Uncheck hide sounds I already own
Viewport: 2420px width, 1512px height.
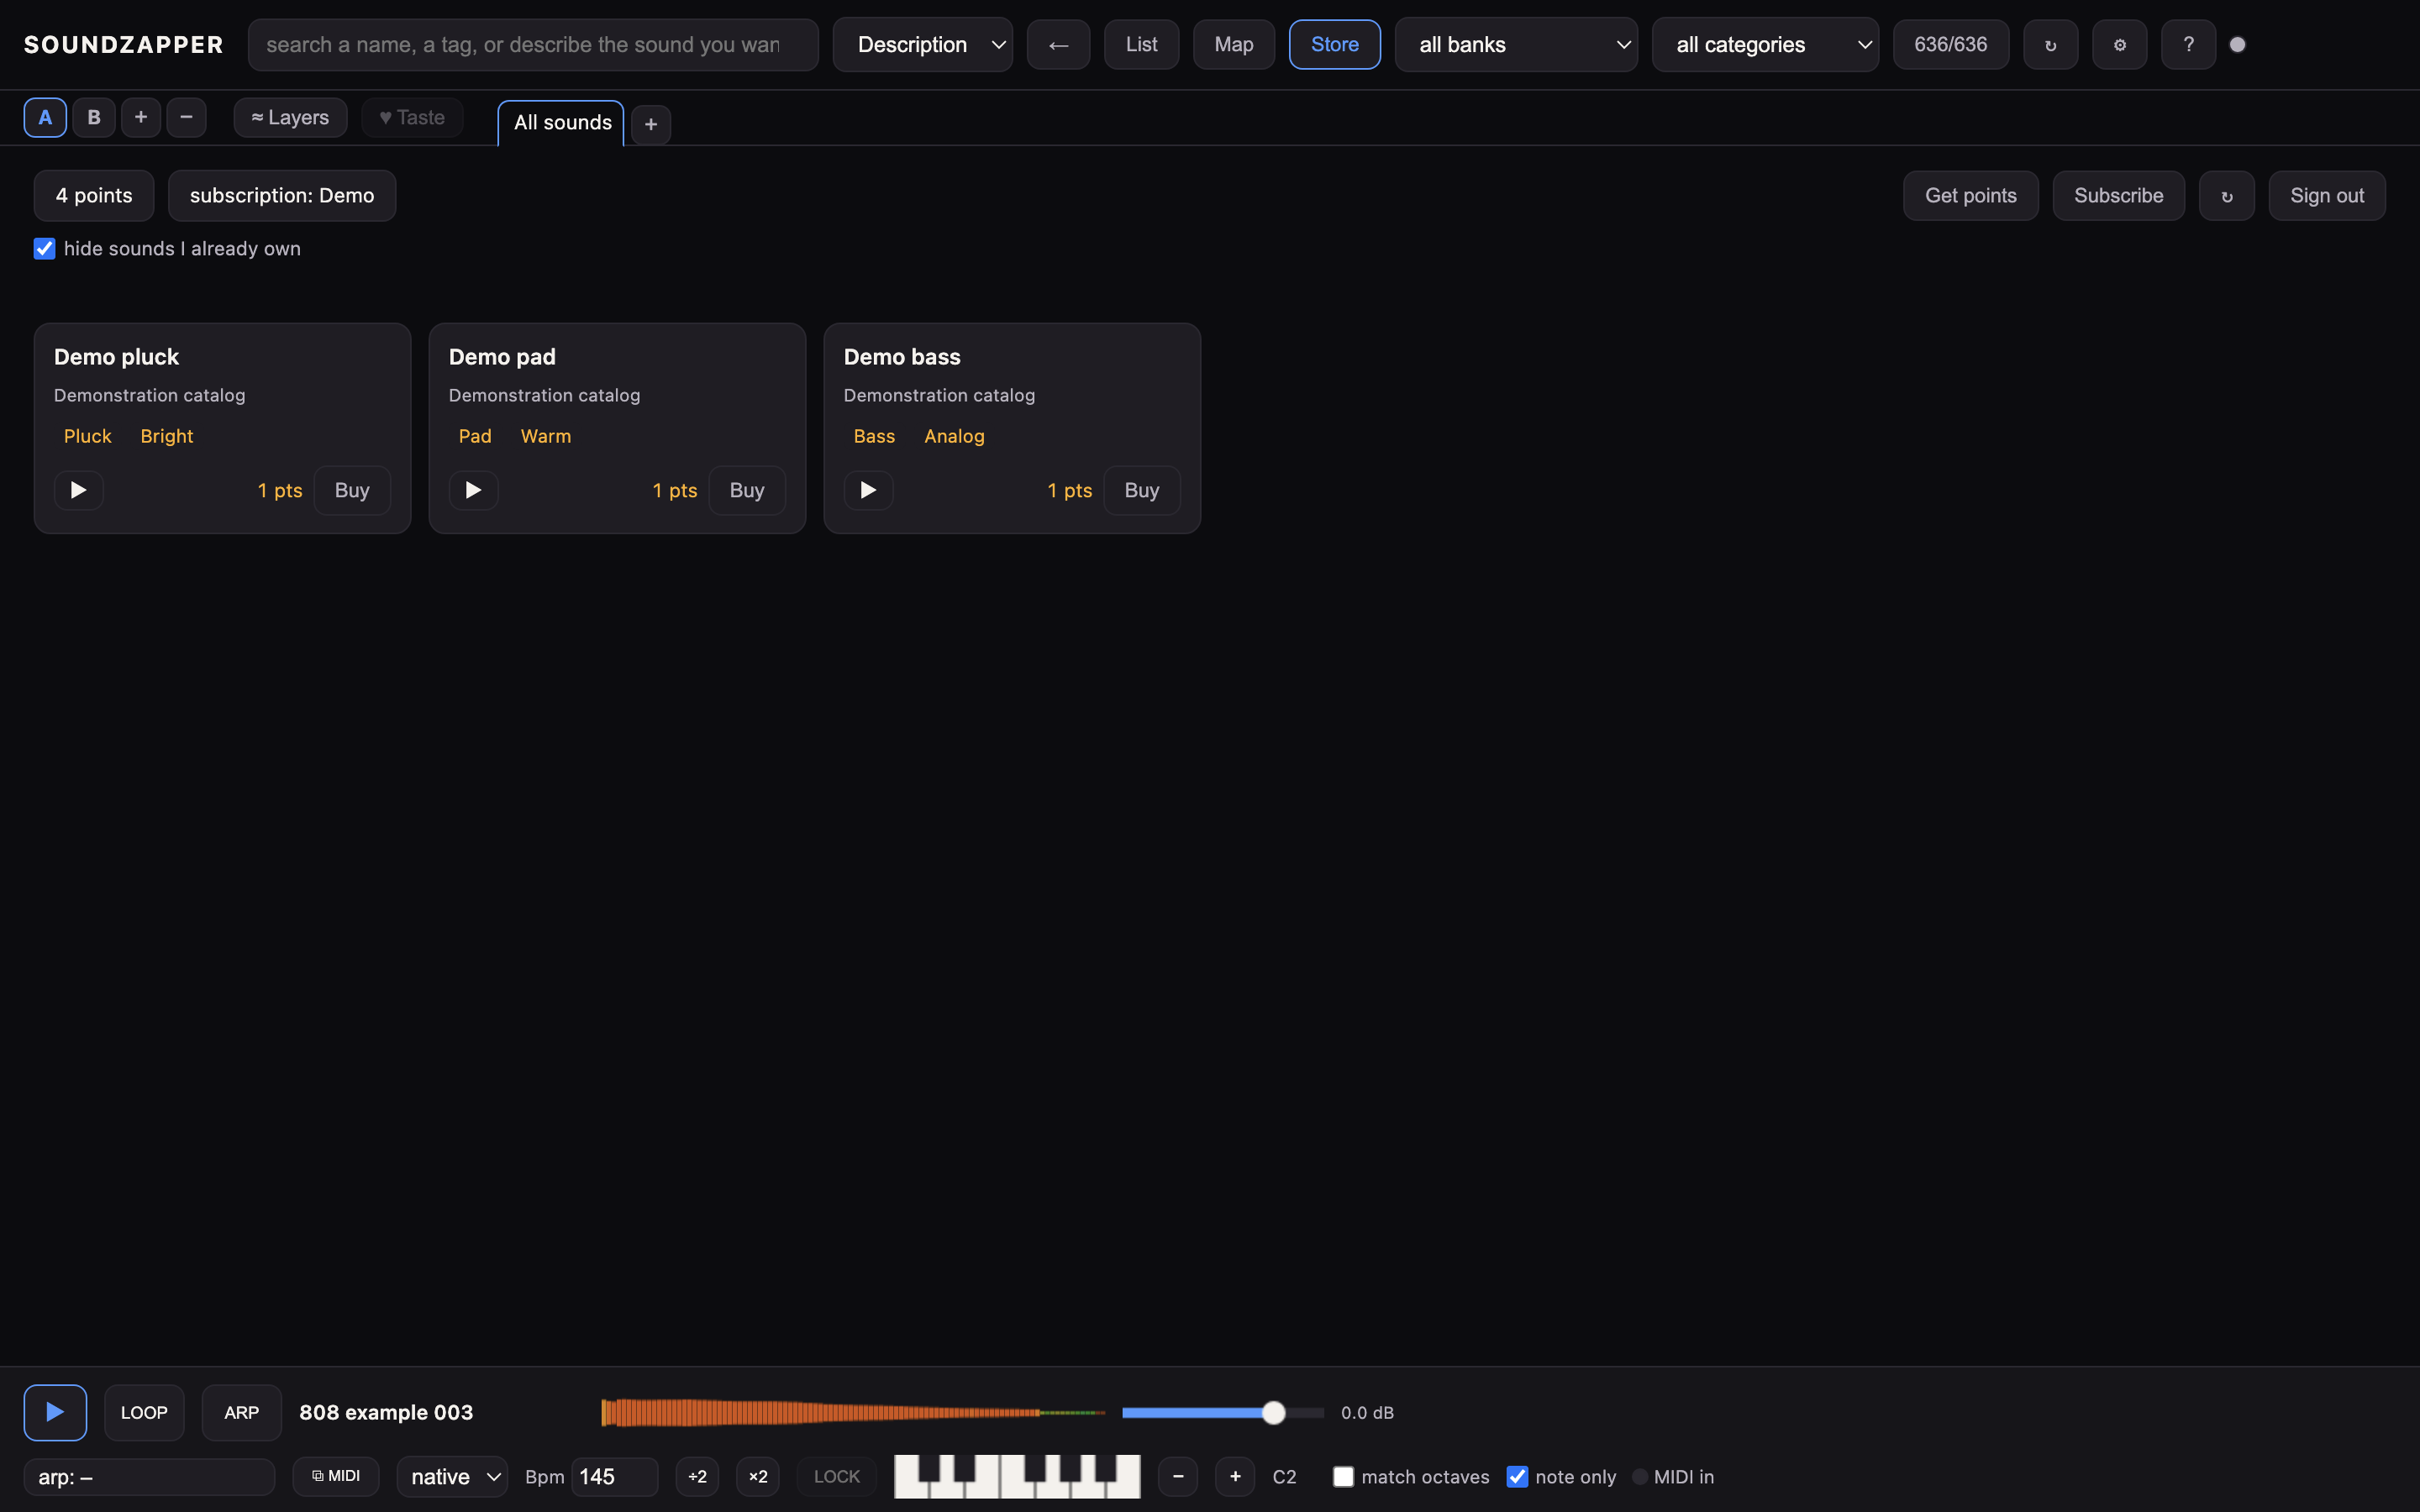[44, 249]
